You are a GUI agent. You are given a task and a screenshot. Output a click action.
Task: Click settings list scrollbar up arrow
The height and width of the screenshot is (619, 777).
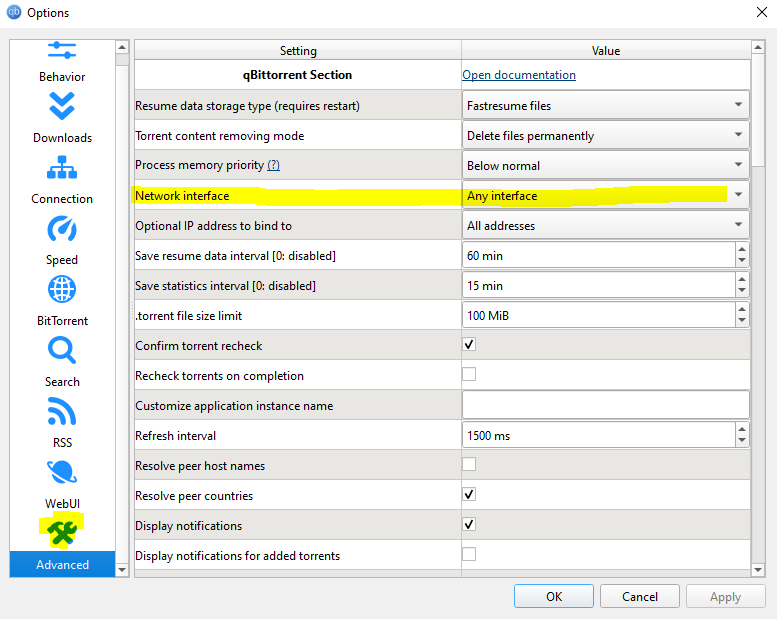(758, 47)
